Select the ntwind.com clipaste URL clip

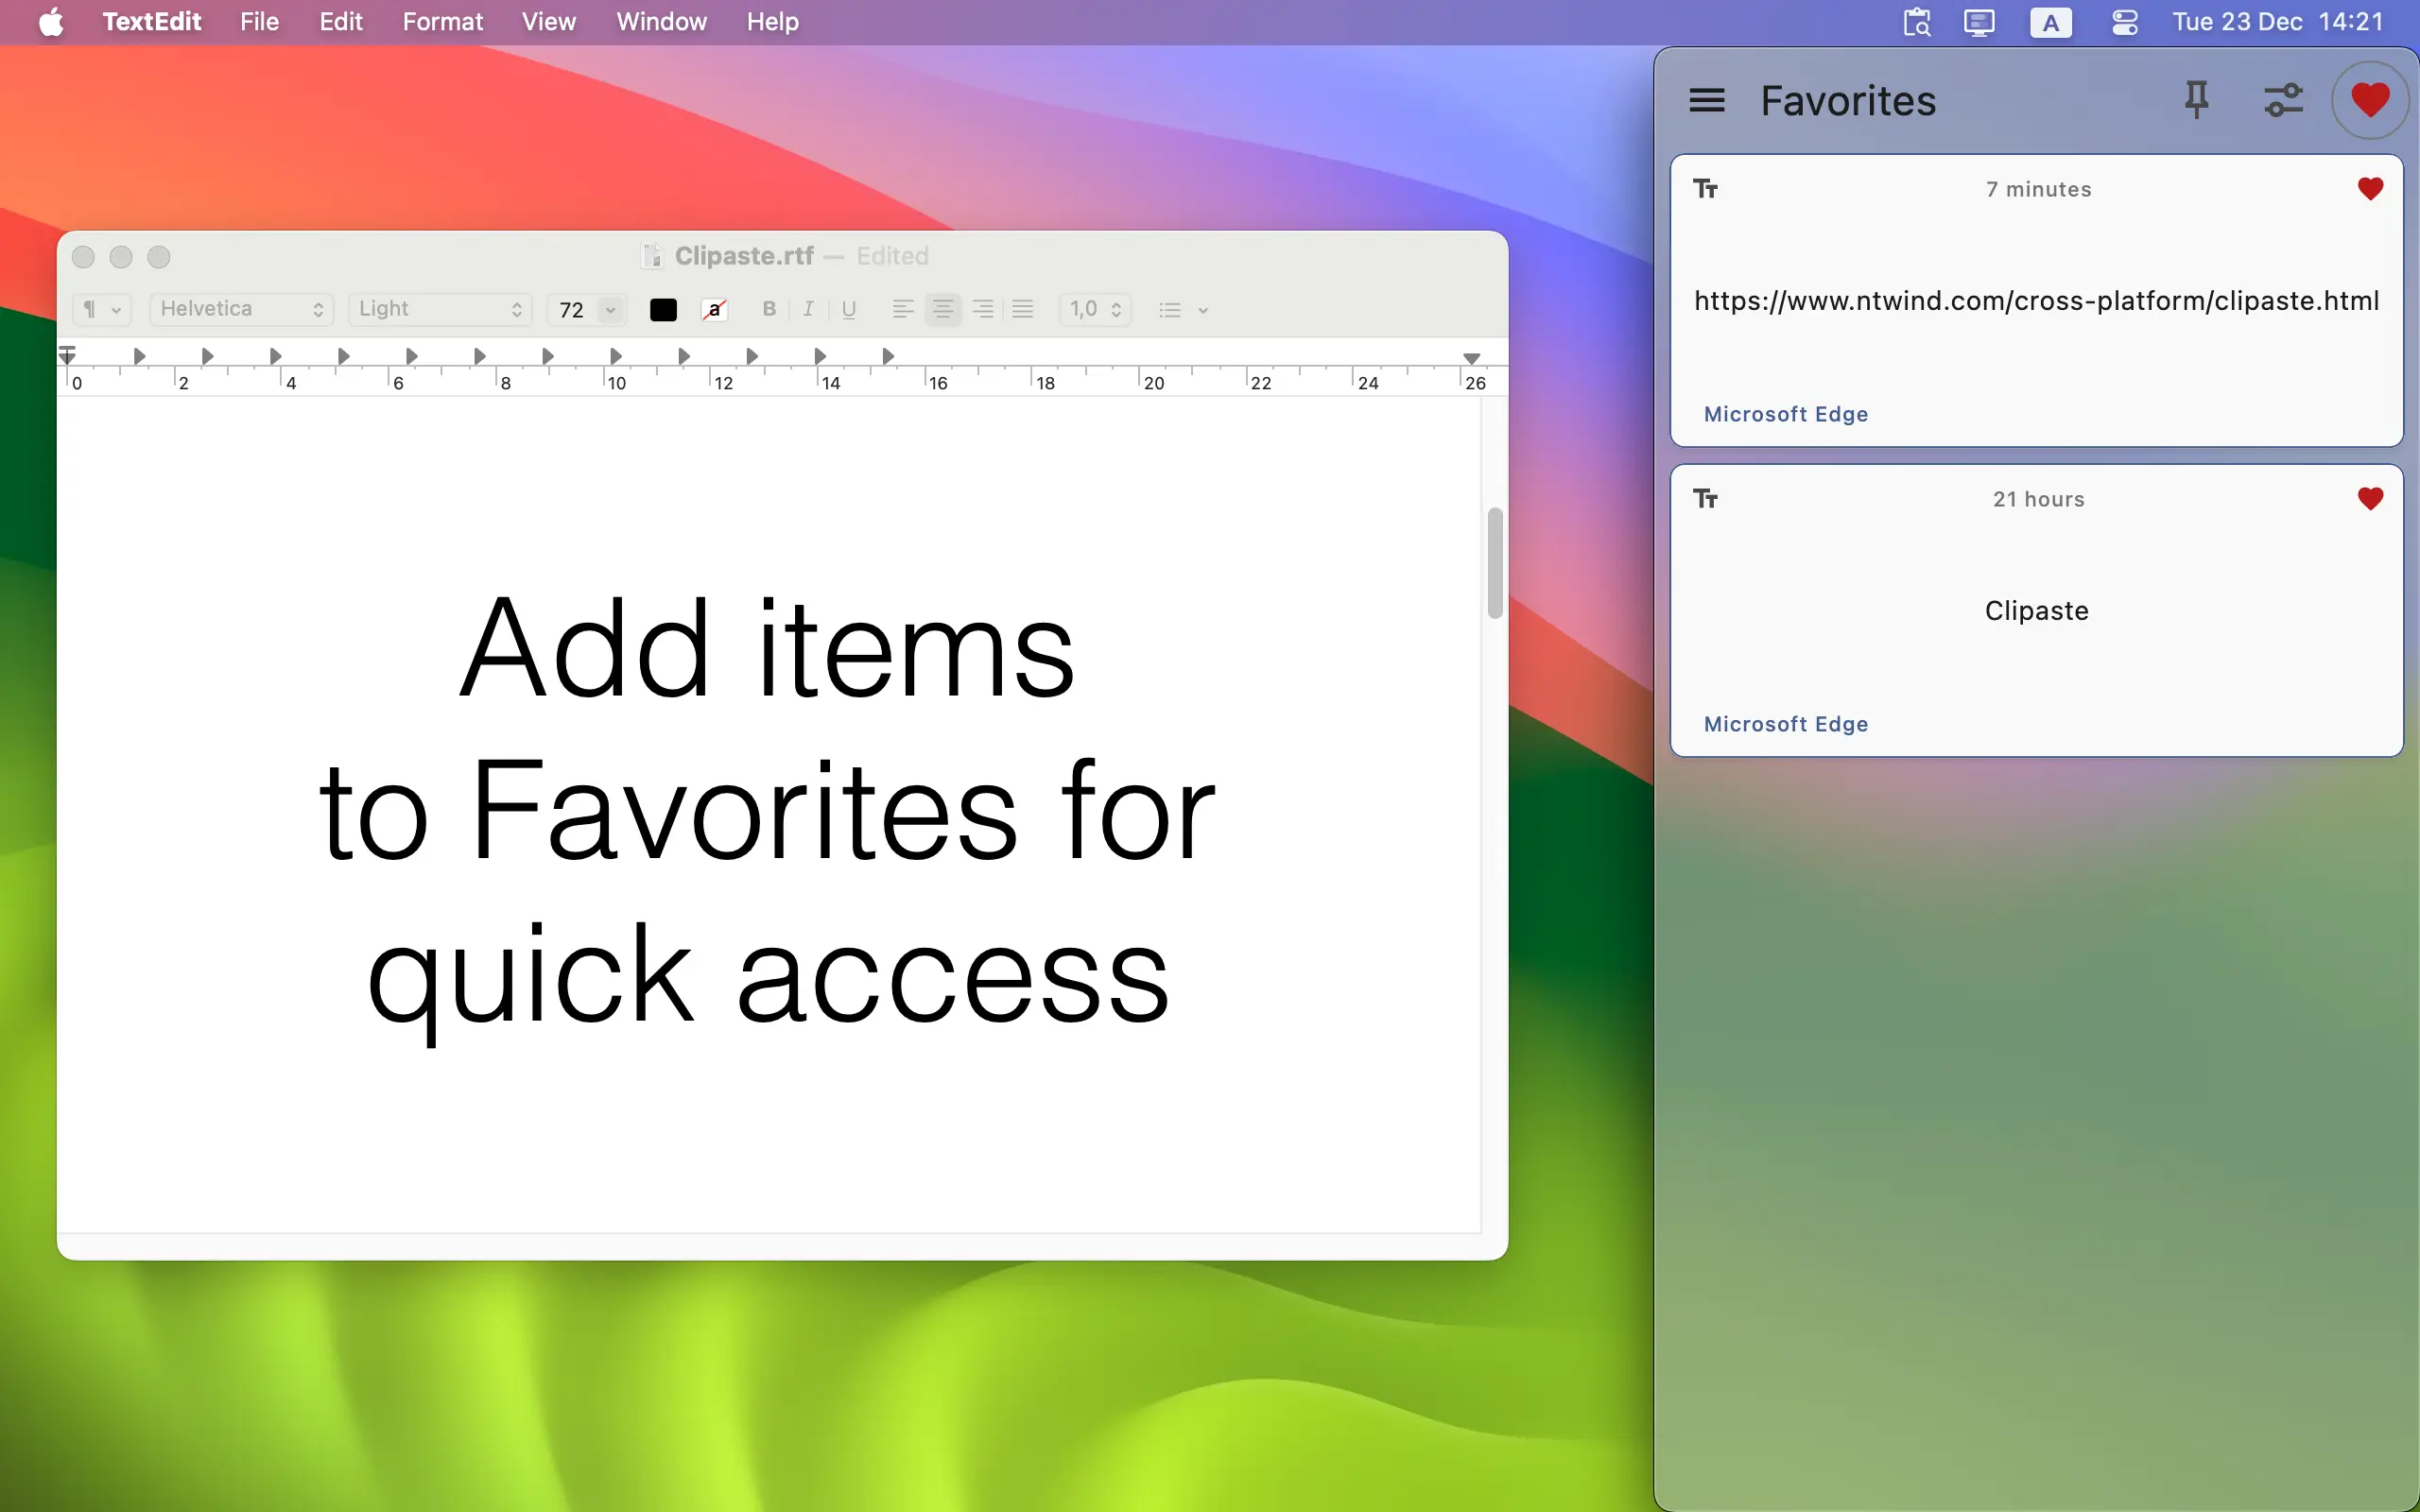point(2035,301)
